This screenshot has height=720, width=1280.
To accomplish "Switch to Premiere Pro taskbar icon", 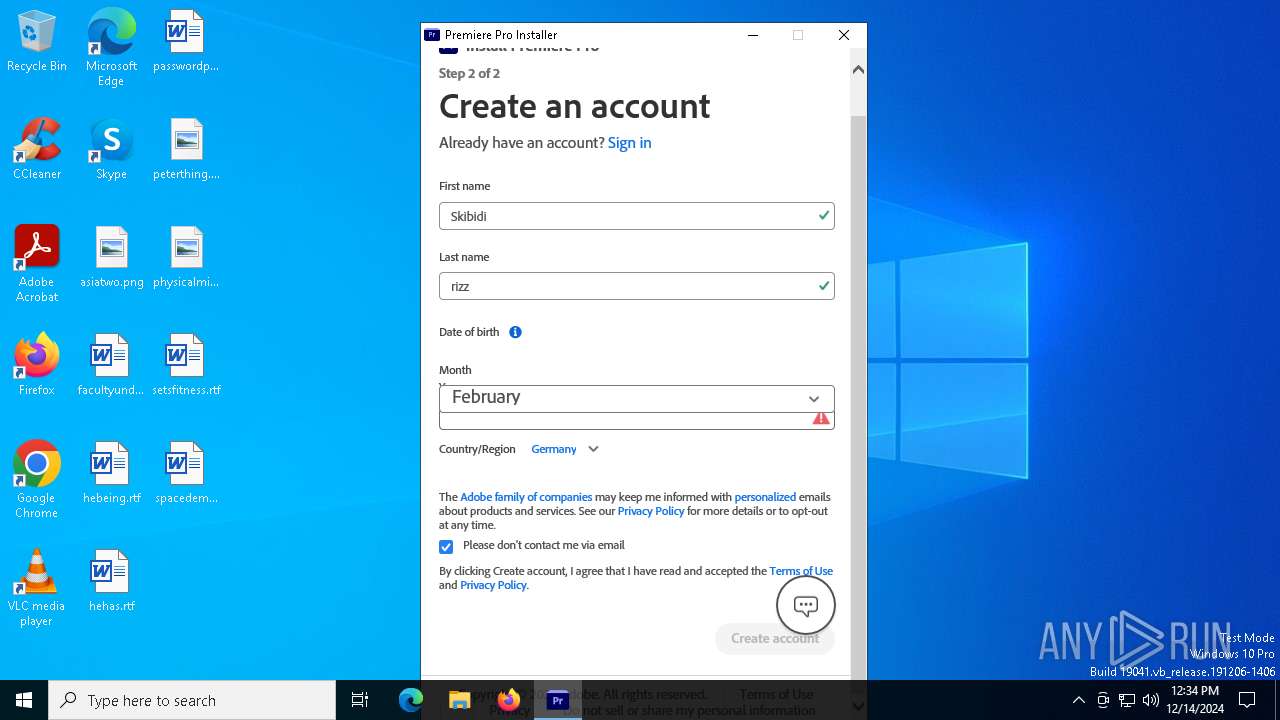I will click(558, 700).
